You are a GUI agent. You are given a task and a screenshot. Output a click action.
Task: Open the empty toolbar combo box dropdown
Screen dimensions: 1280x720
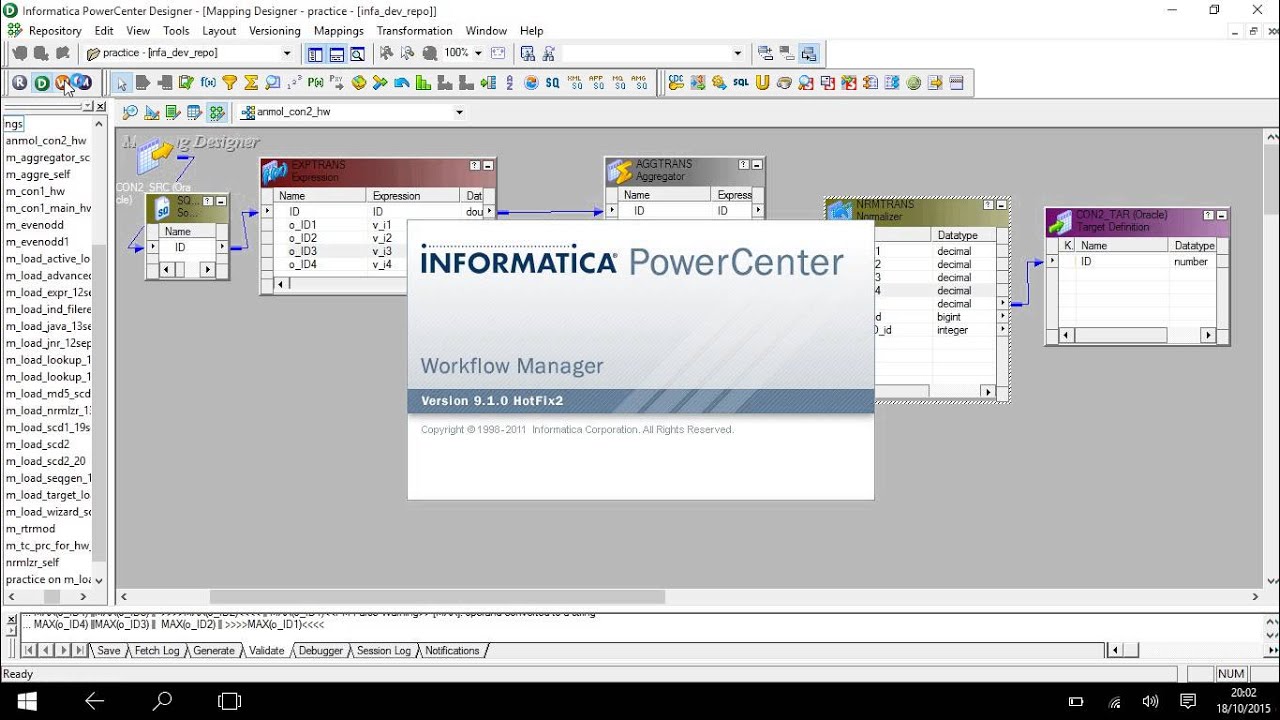point(738,53)
